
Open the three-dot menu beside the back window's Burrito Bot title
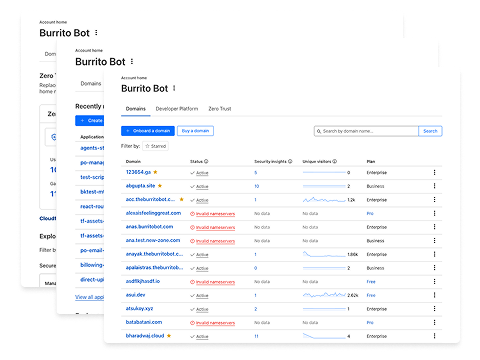point(96,33)
